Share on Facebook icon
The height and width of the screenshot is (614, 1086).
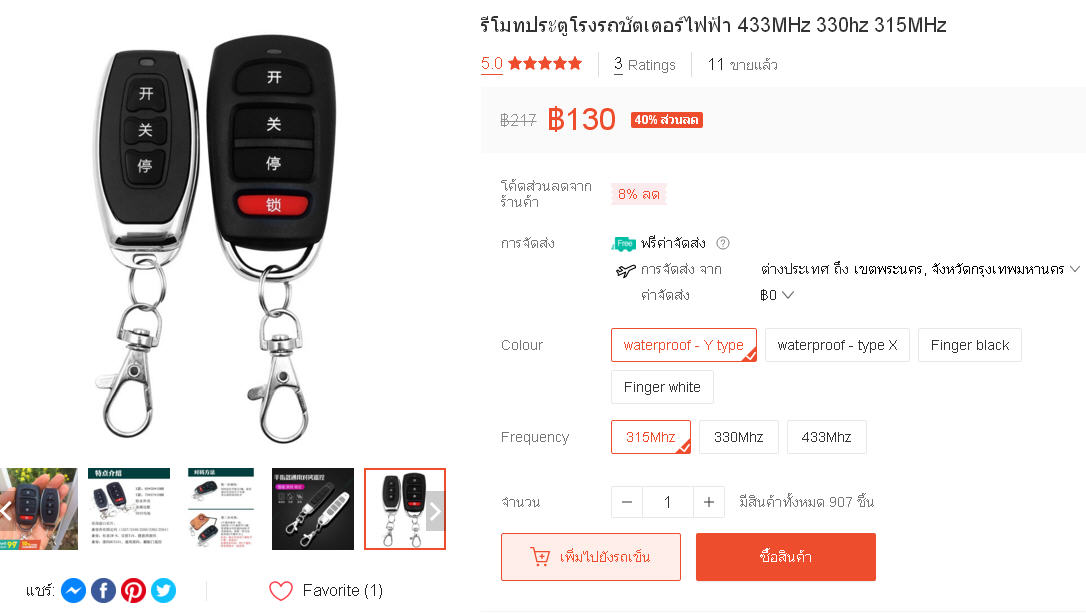(x=103, y=590)
